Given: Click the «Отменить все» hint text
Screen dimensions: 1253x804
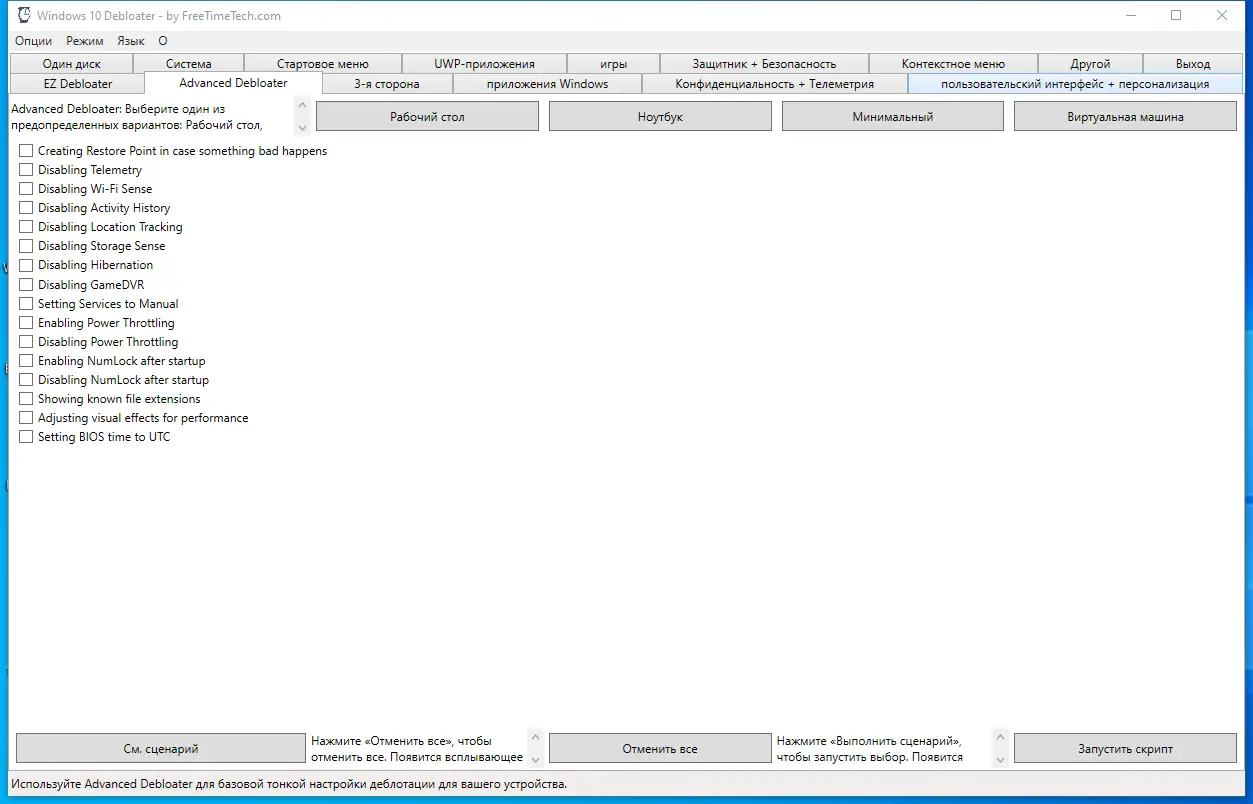Looking at the screenshot, I should pos(418,749).
